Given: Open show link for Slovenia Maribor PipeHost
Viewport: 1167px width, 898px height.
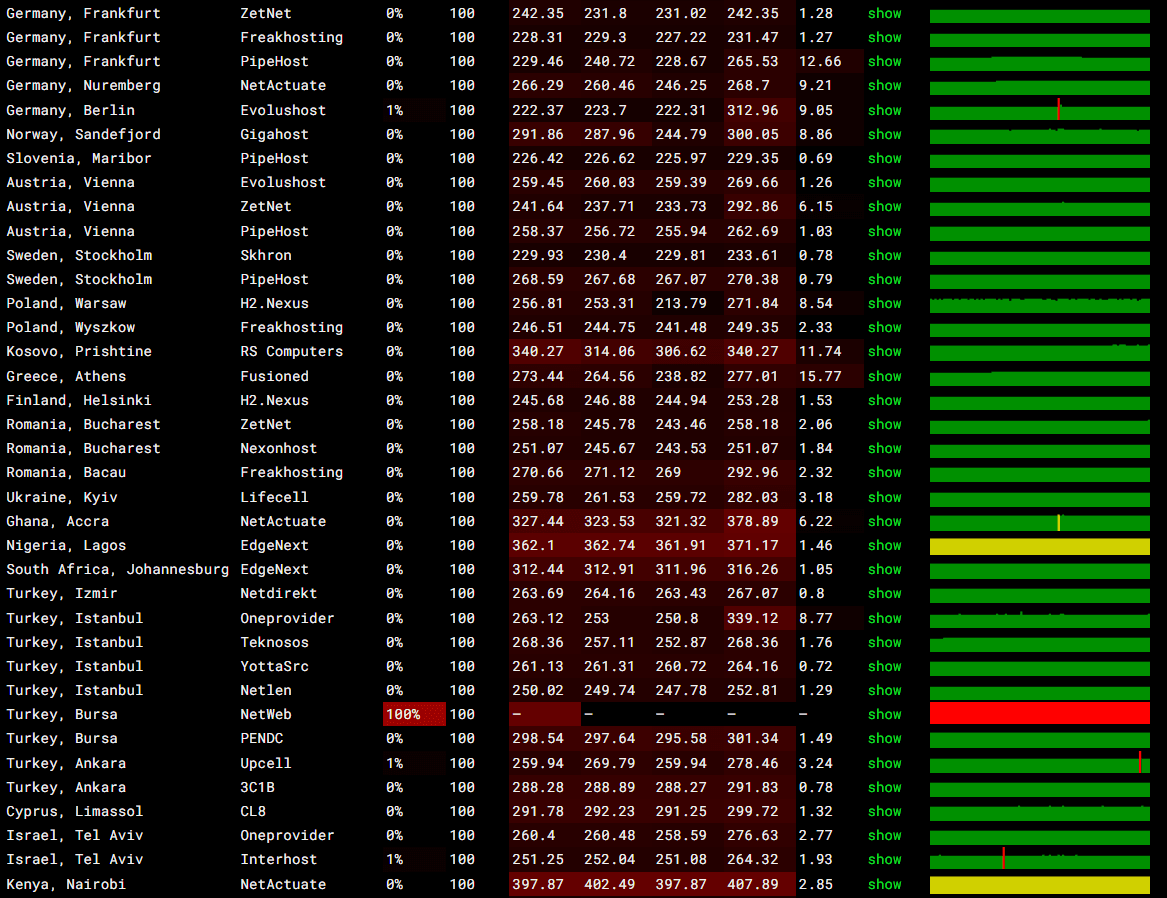Looking at the screenshot, I should click(x=884, y=158).
